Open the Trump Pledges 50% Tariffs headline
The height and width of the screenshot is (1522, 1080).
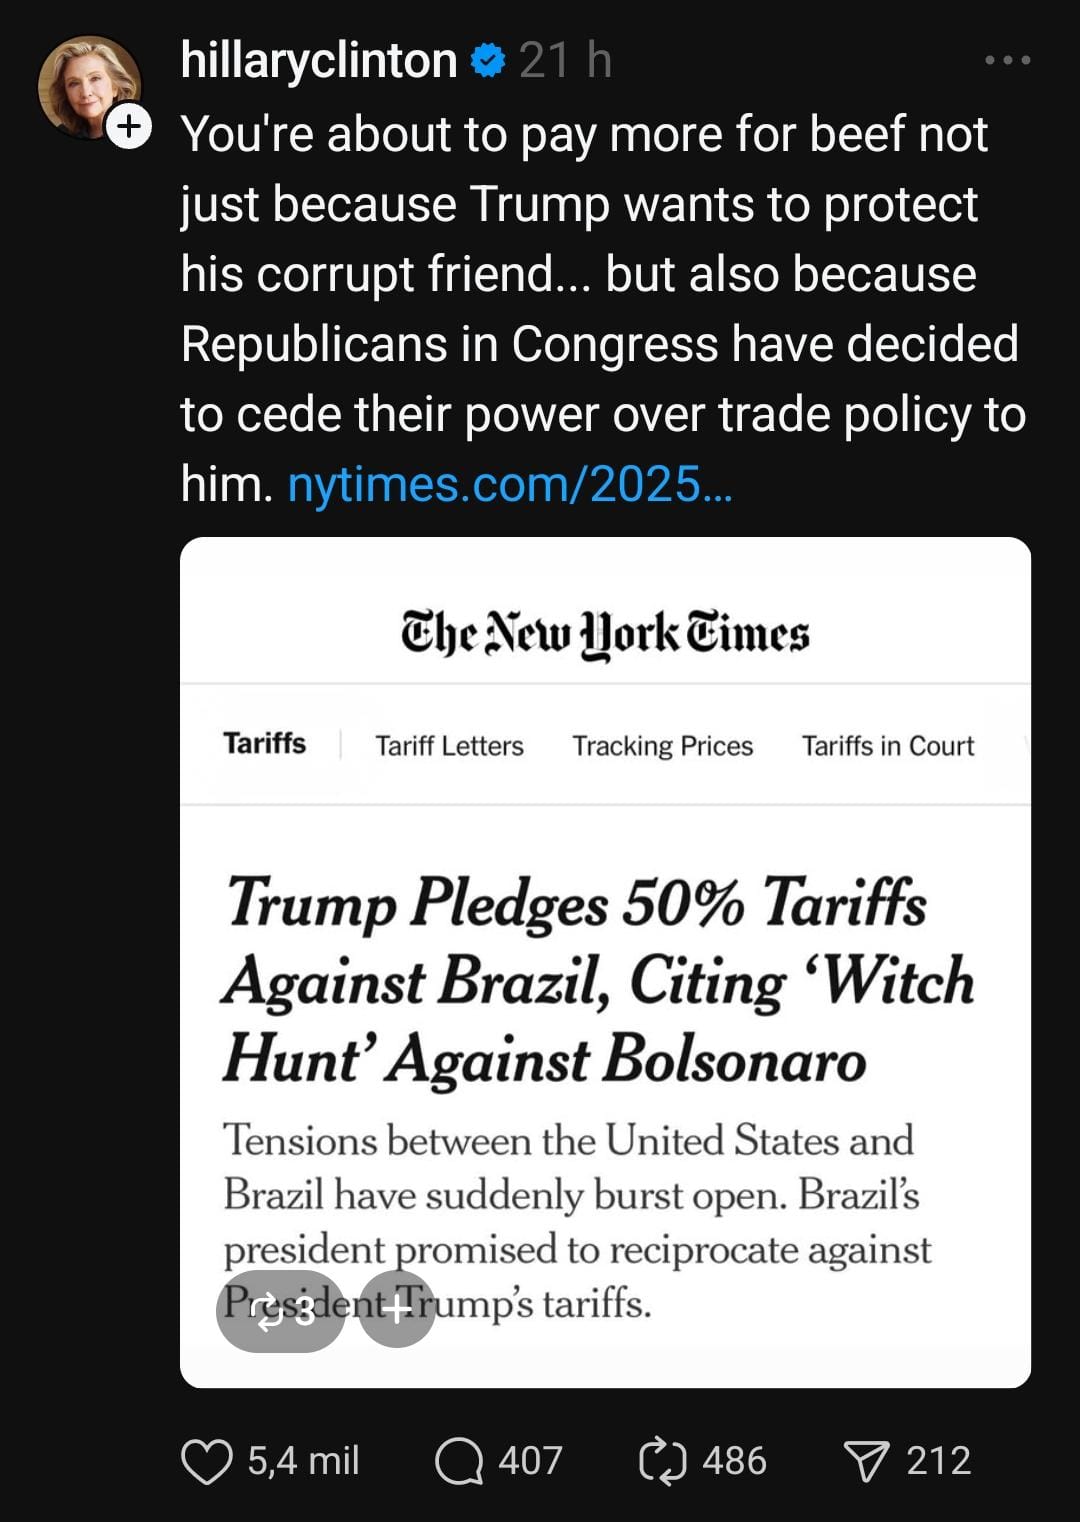[597, 980]
